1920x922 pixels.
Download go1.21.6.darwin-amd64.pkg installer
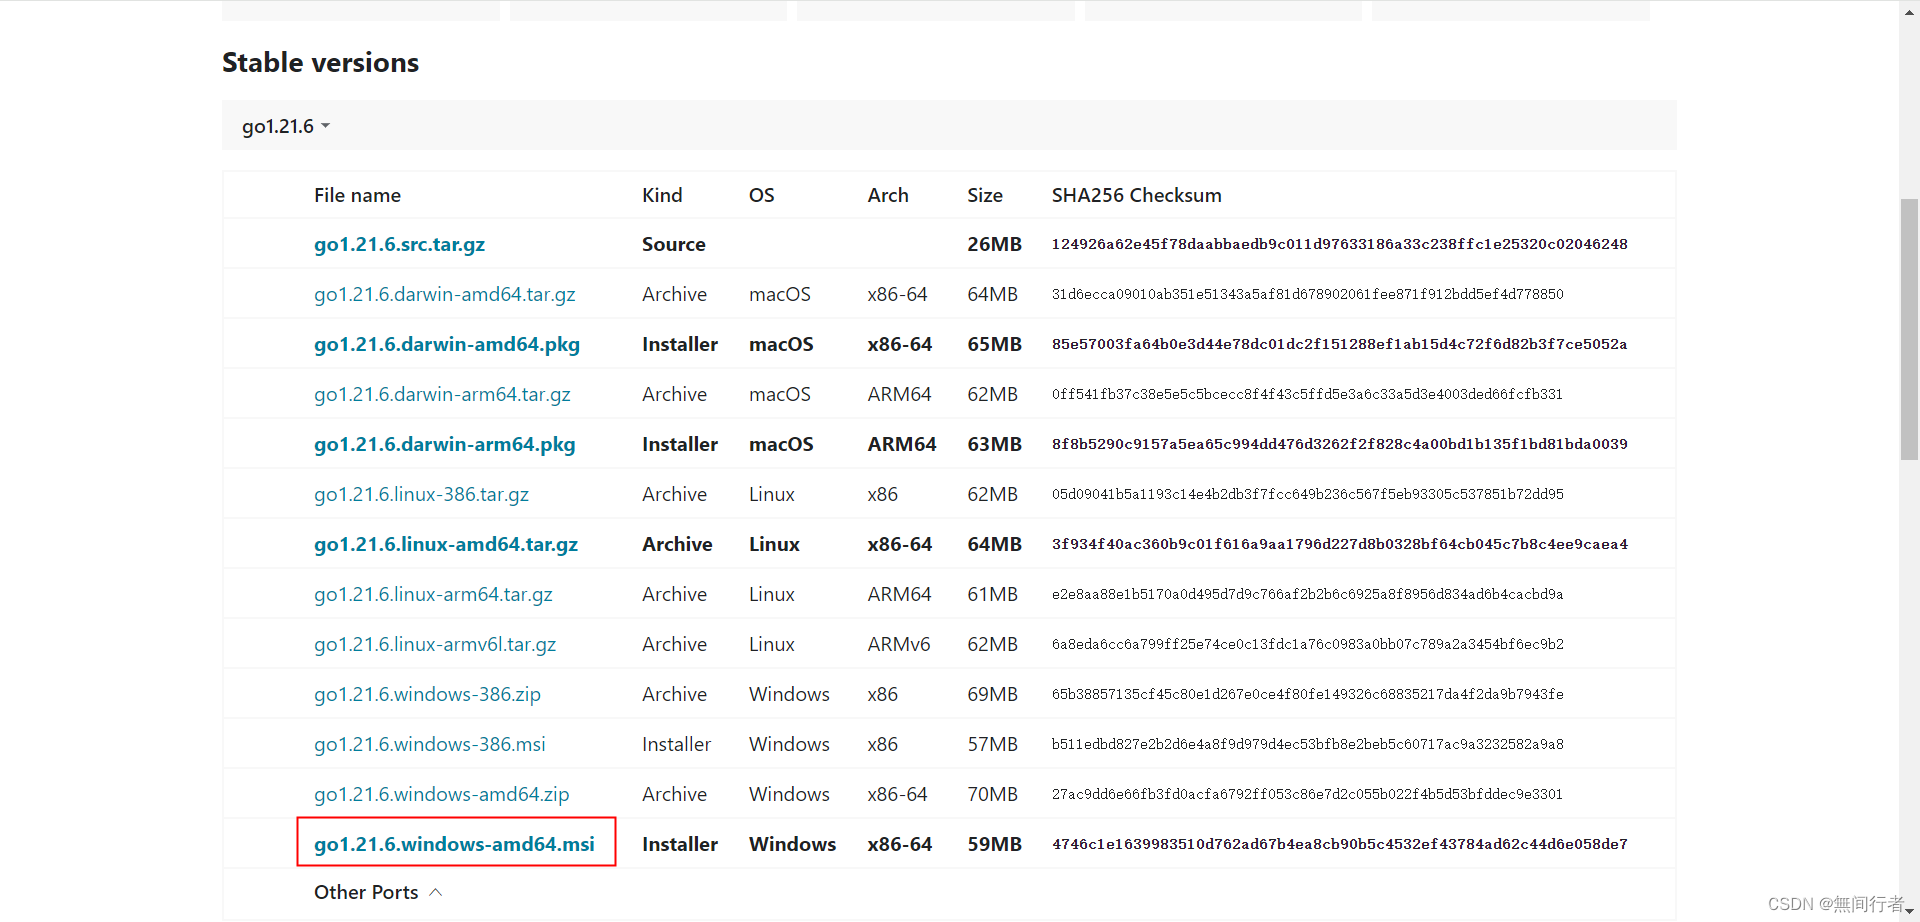[446, 344]
